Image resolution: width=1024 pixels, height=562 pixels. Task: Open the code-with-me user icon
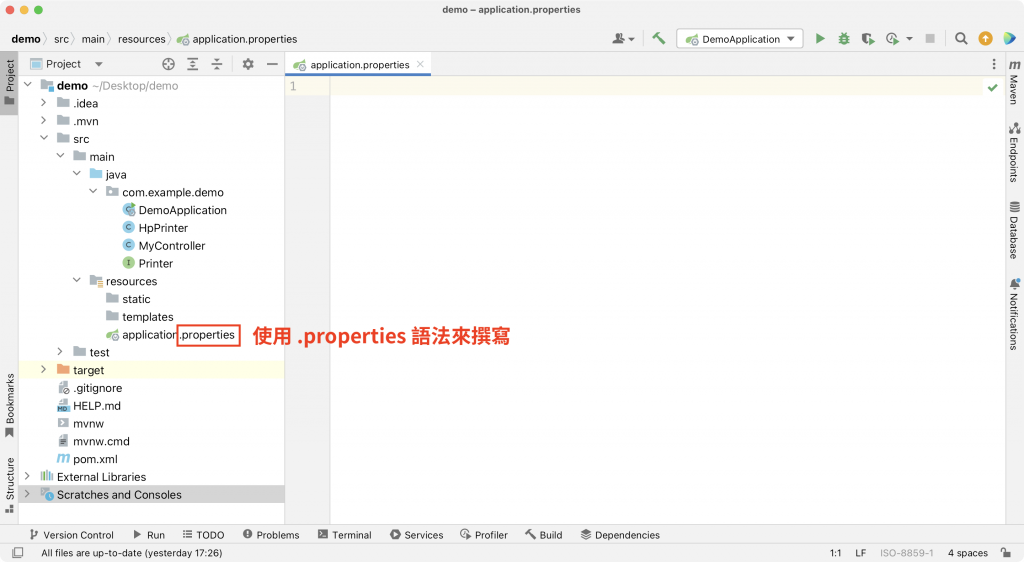[623, 39]
